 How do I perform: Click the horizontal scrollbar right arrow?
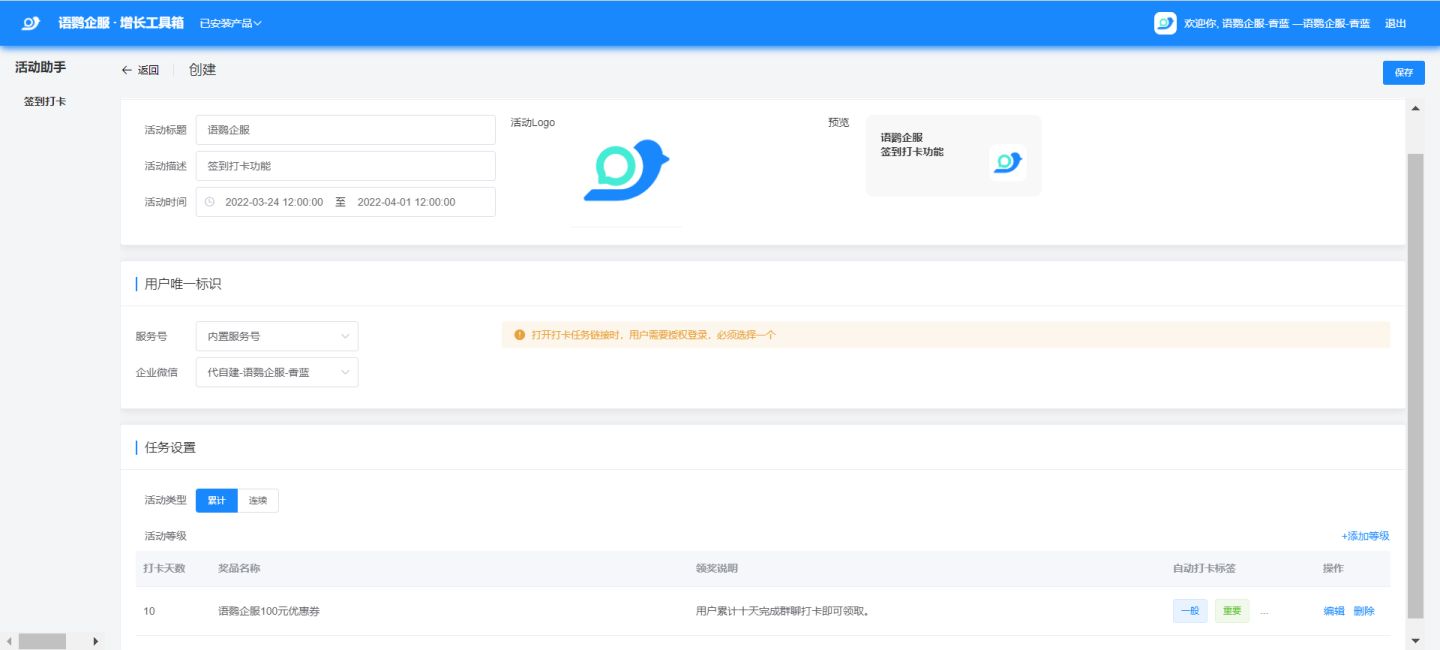96,641
